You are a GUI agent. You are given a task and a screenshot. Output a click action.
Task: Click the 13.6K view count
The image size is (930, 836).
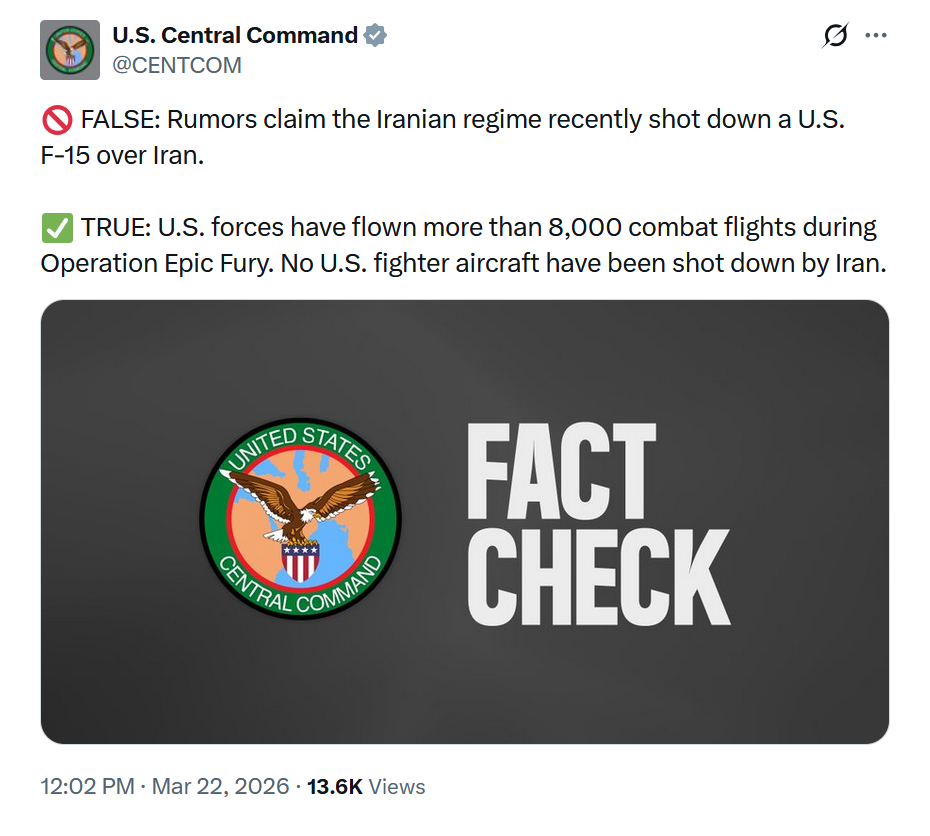click(x=335, y=787)
